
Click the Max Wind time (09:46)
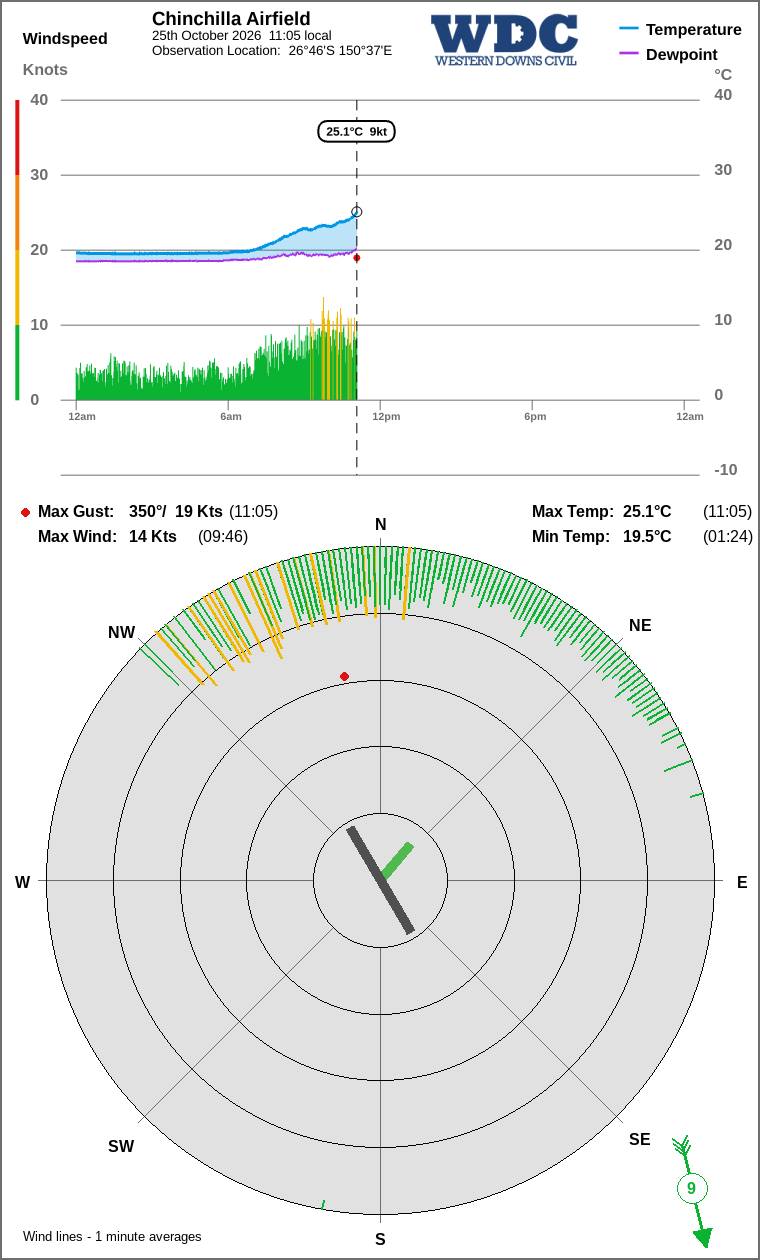tap(223, 537)
